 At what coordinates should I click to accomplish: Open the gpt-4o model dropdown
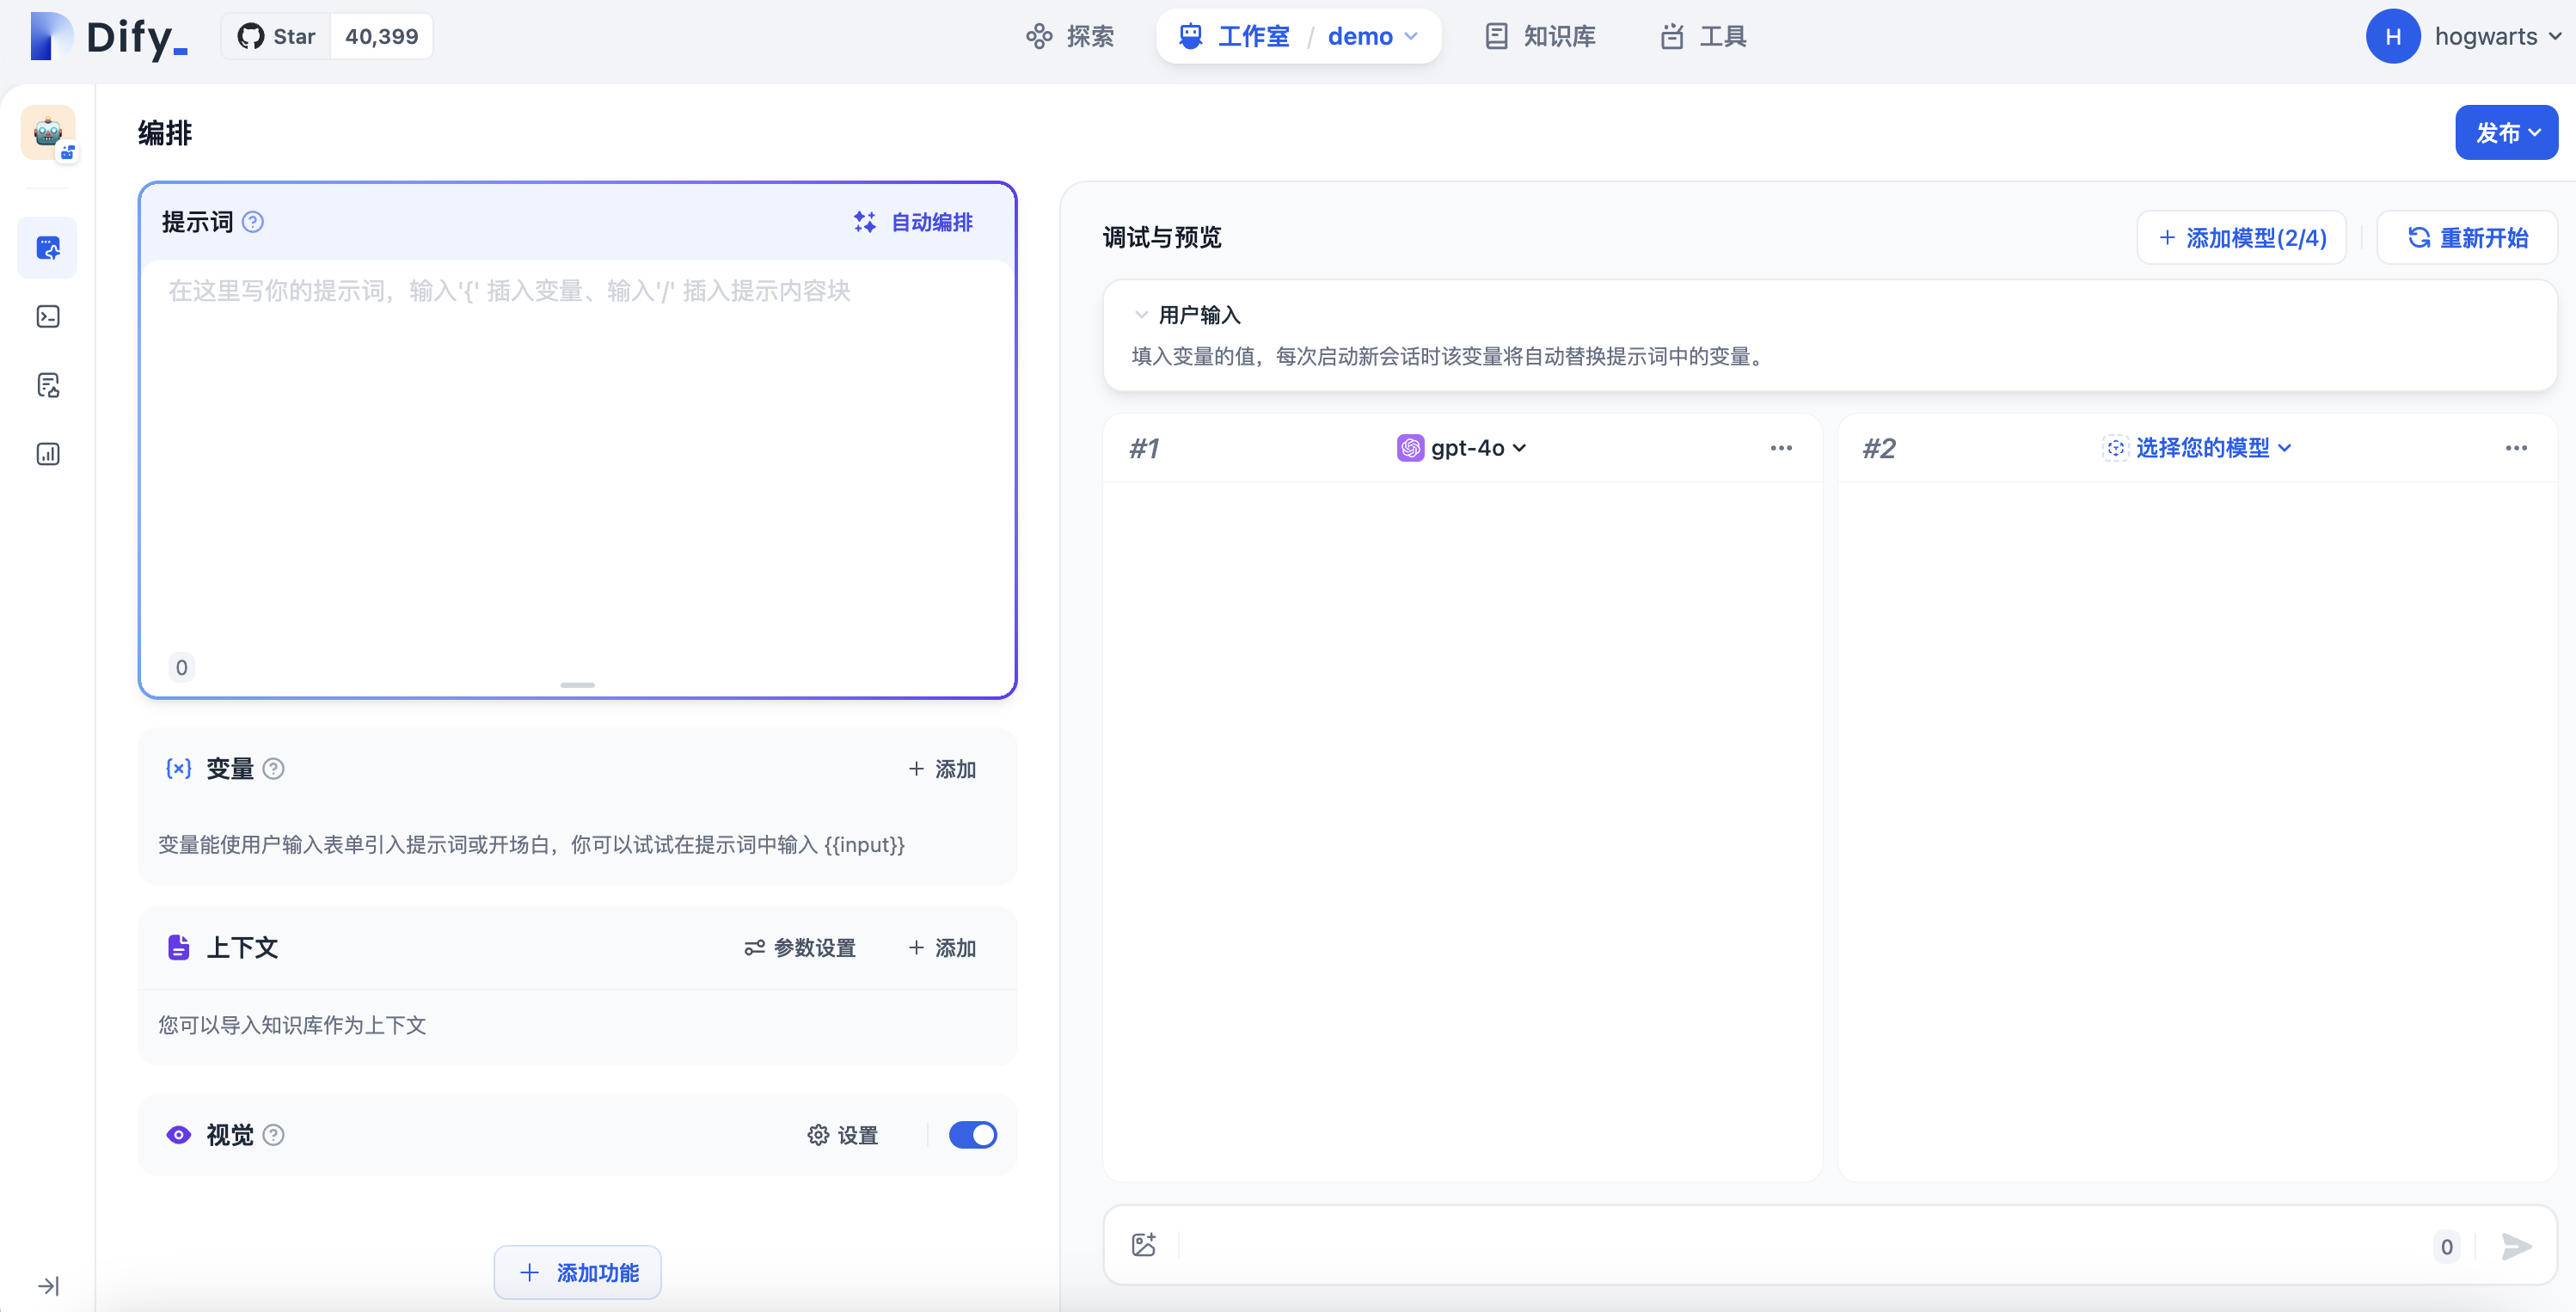coord(1463,448)
